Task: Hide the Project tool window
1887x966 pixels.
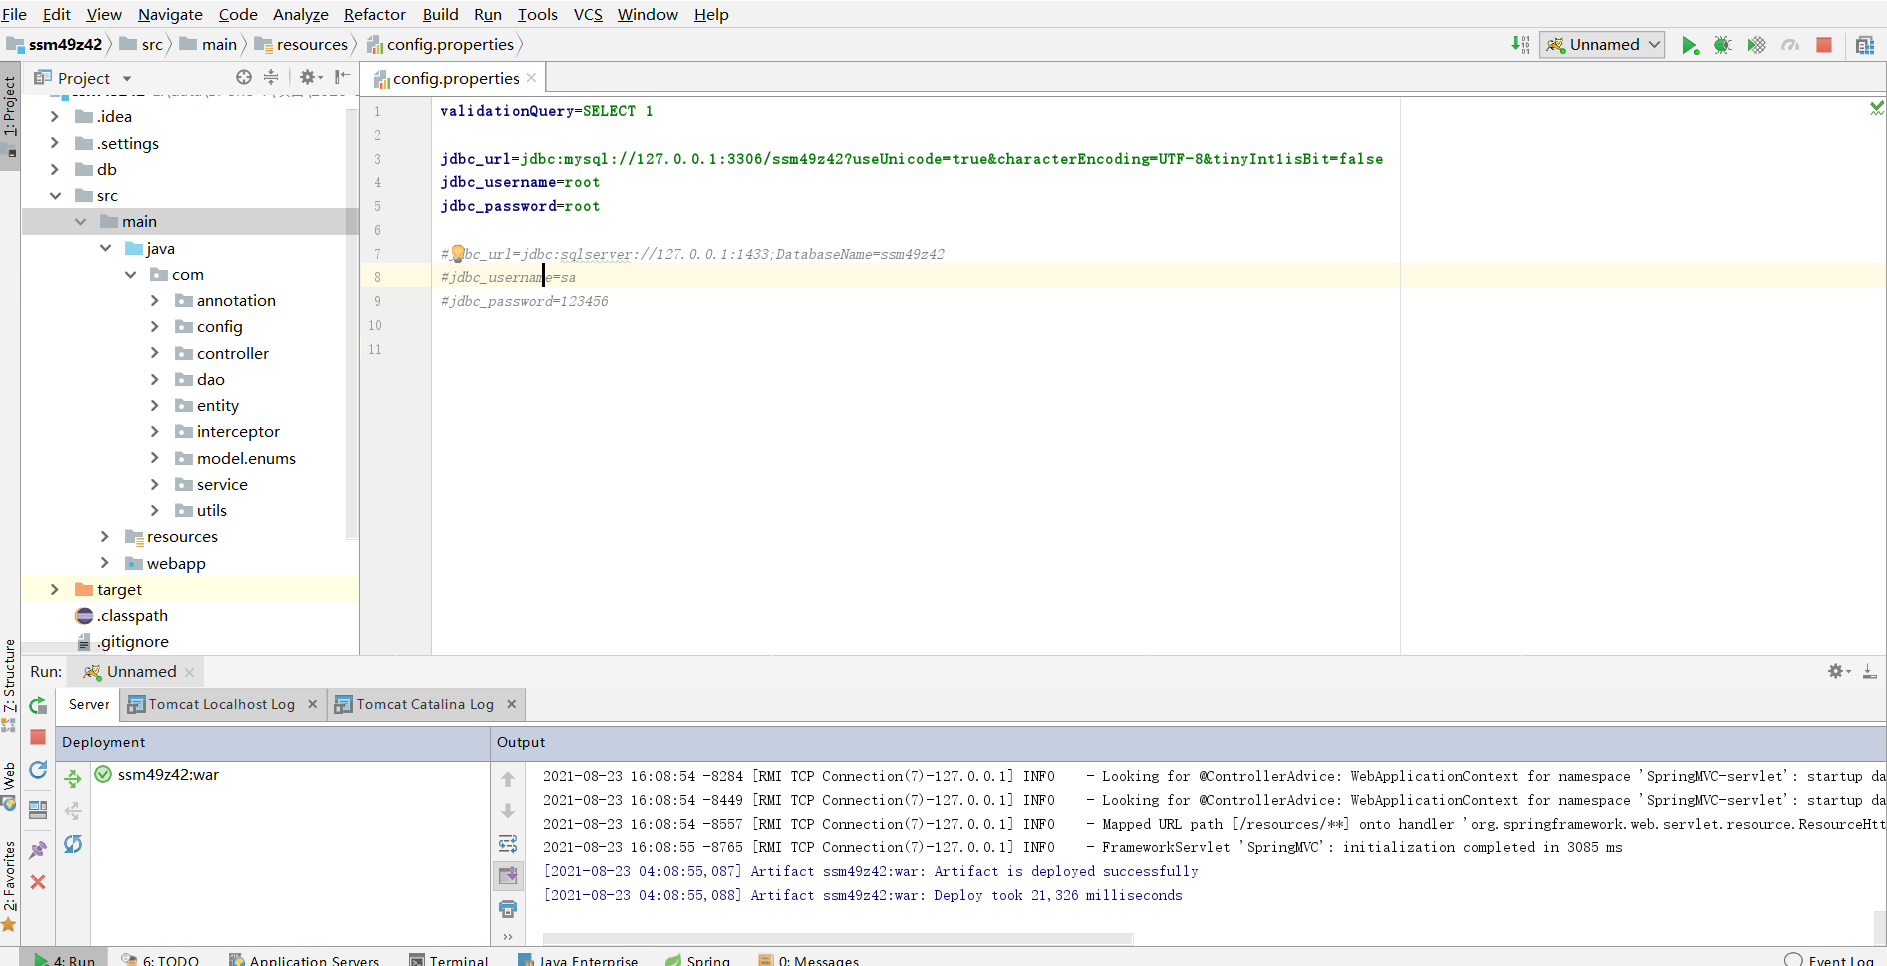Action: (342, 77)
